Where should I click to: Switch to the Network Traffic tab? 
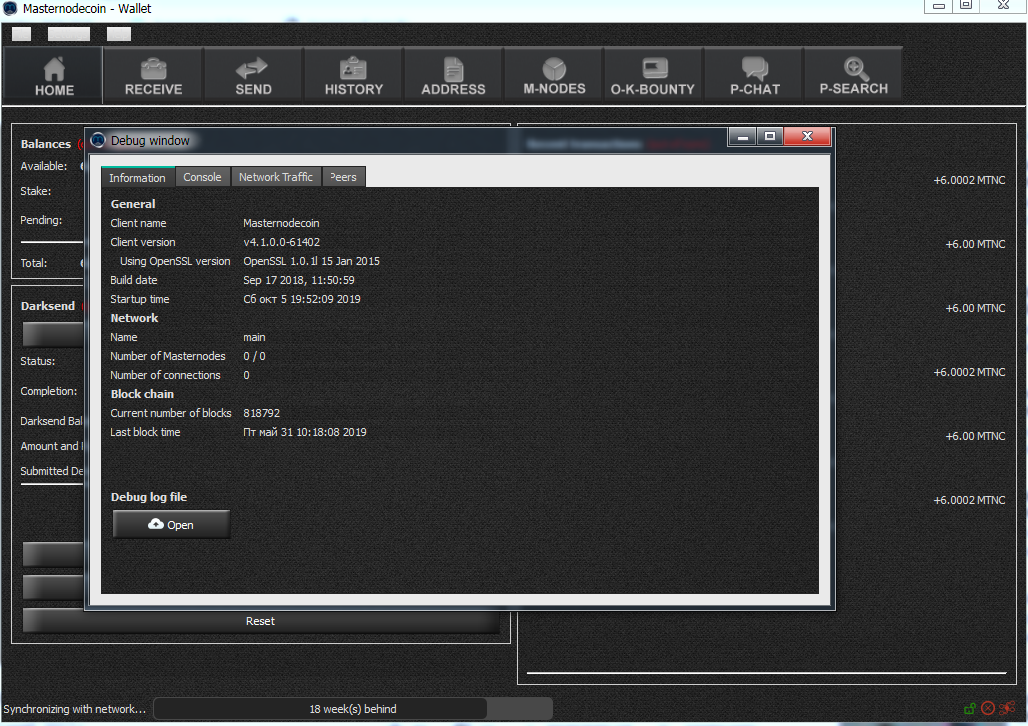pos(276,177)
